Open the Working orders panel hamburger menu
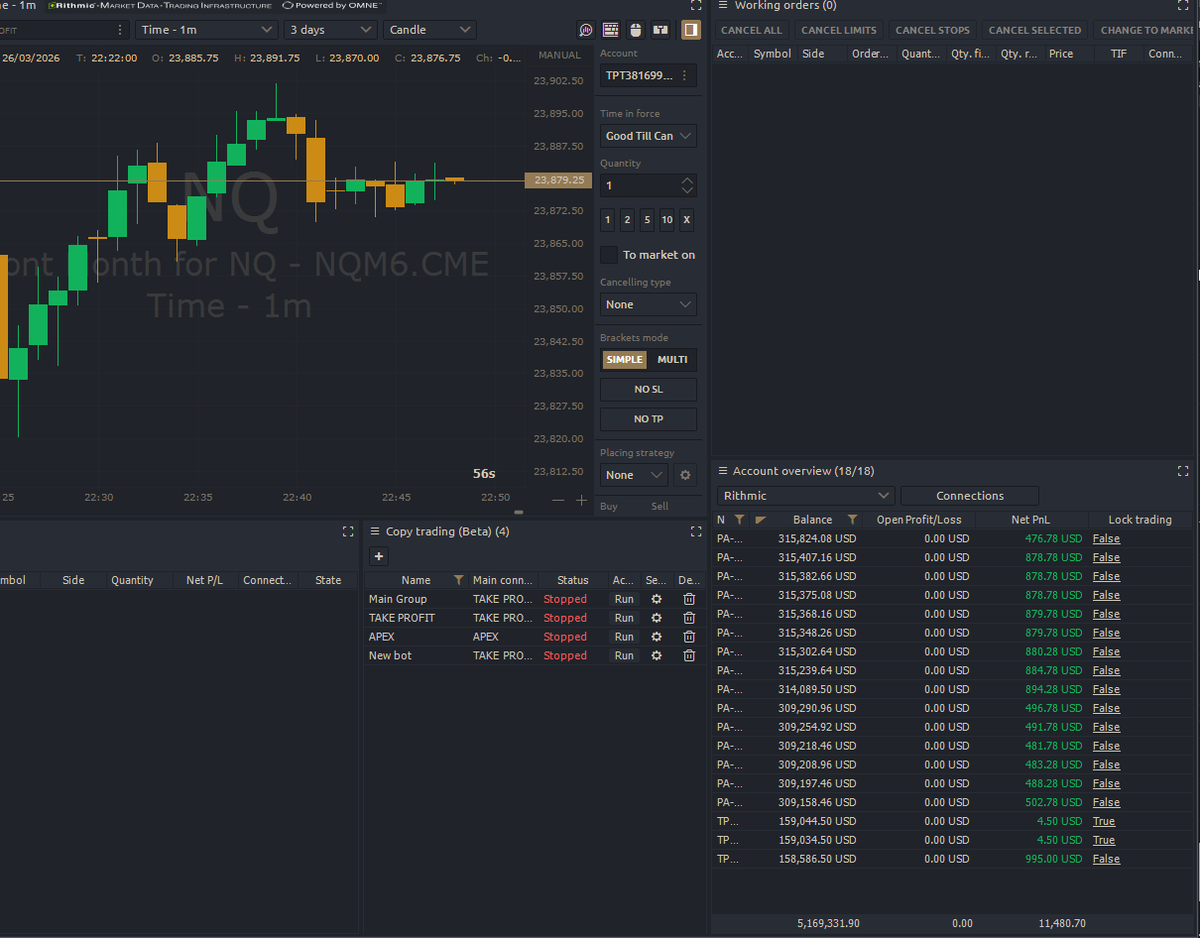Image resolution: width=1200 pixels, height=938 pixels. (723, 5)
